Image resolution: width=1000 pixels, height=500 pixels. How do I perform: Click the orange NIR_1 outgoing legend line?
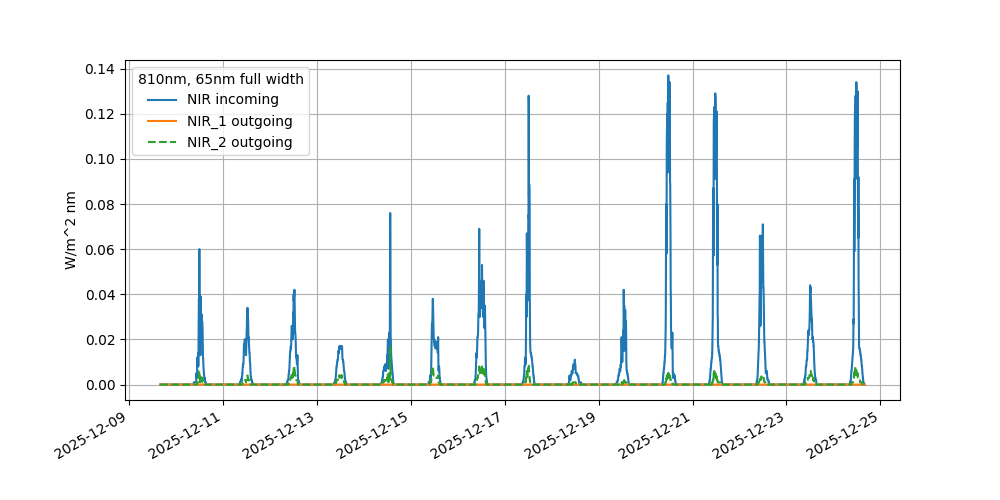(x=163, y=121)
